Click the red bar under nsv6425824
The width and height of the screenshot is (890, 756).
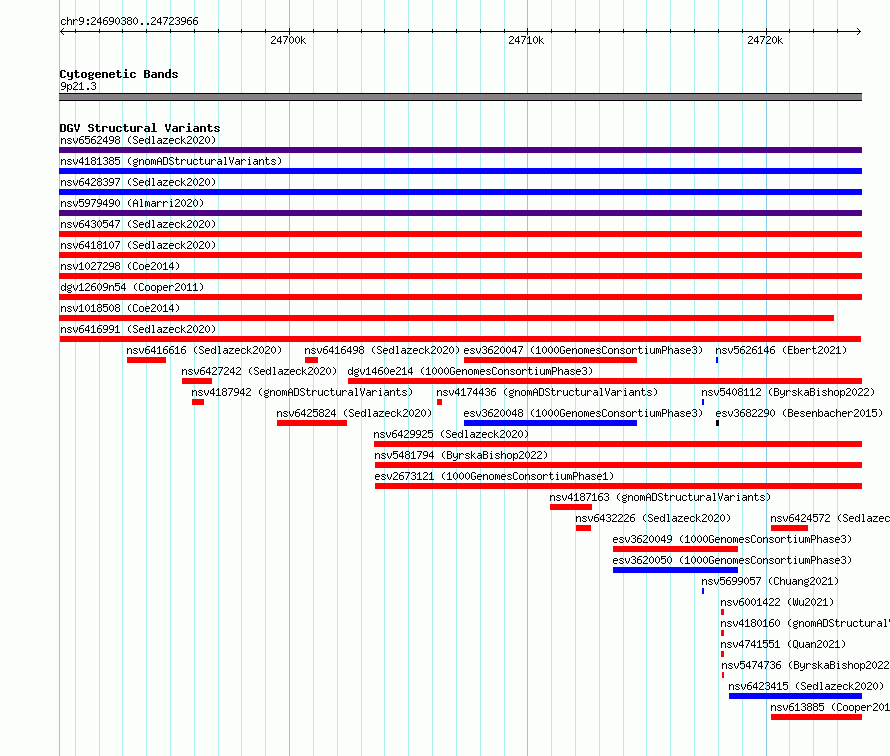312,423
